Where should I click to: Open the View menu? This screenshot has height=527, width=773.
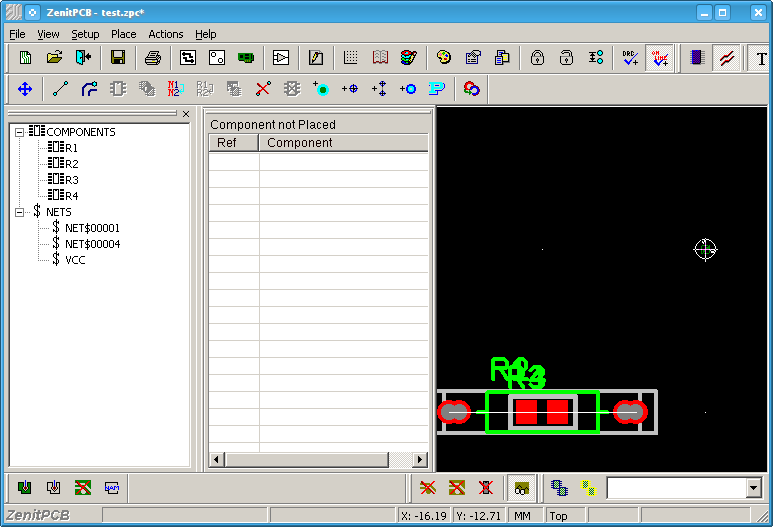pyautogui.click(x=48, y=34)
